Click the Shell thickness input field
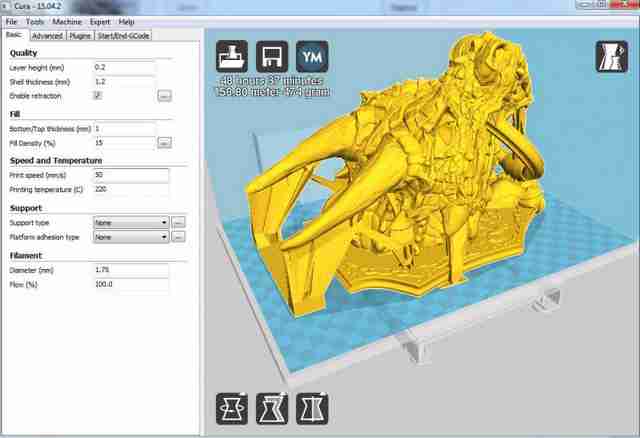The width and height of the screenshot is (640, 438). pyautogui.click(x=124, y=82)
